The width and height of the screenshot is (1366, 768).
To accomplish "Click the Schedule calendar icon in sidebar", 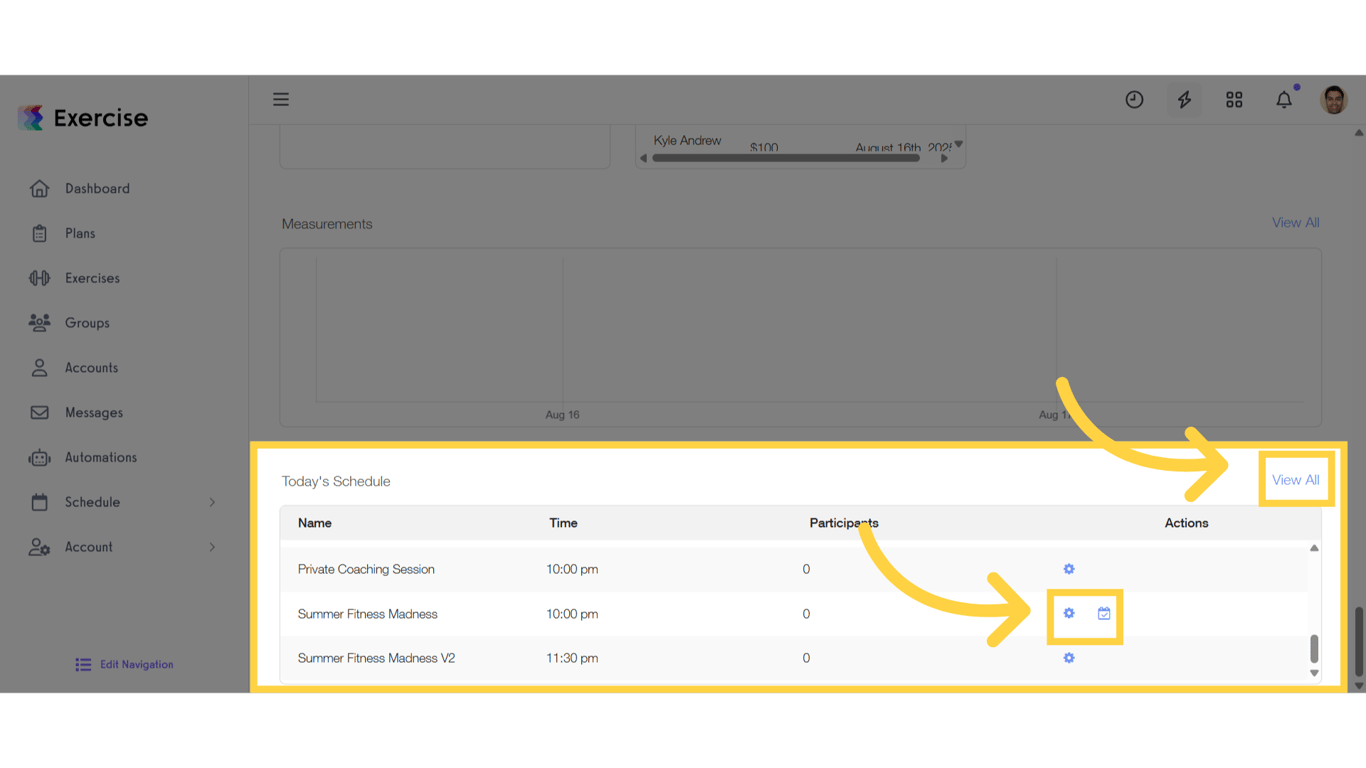I will [39, 502].
